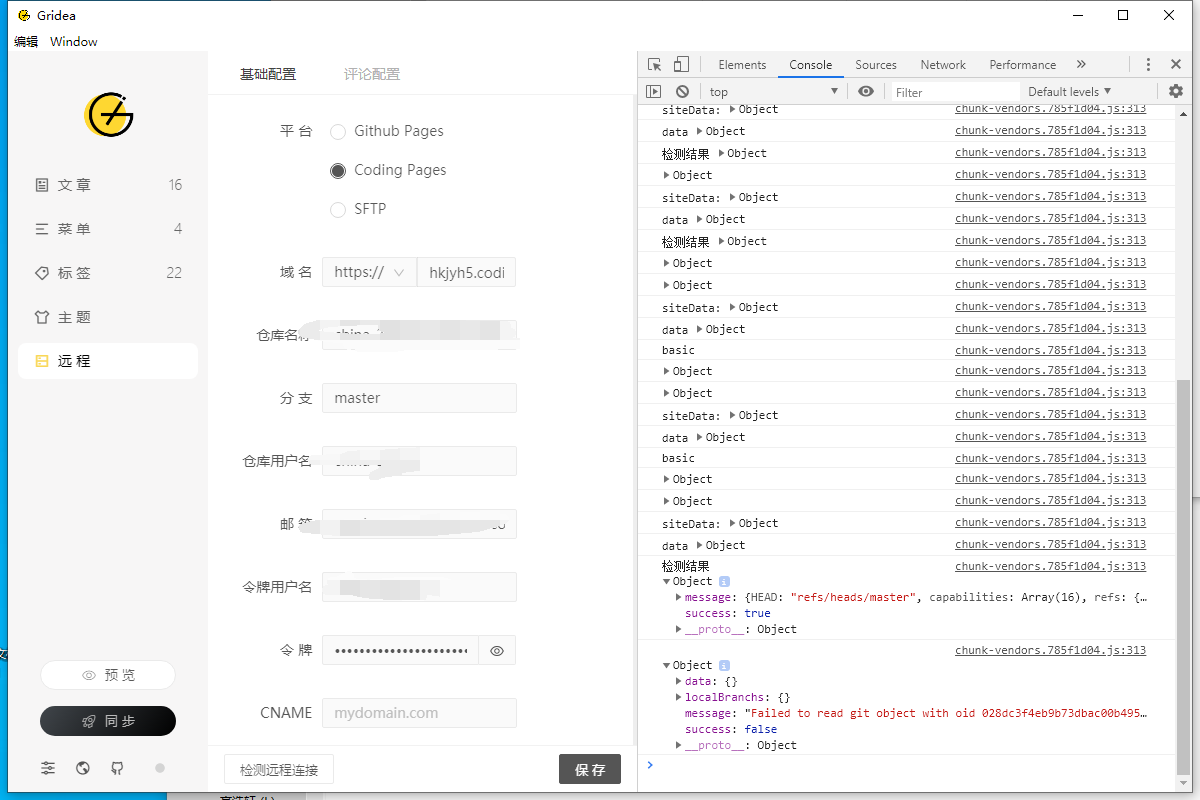This screenshot has height=800, width=1200.
Task: Switch to the 评论配置 tab
Action: 371,73
